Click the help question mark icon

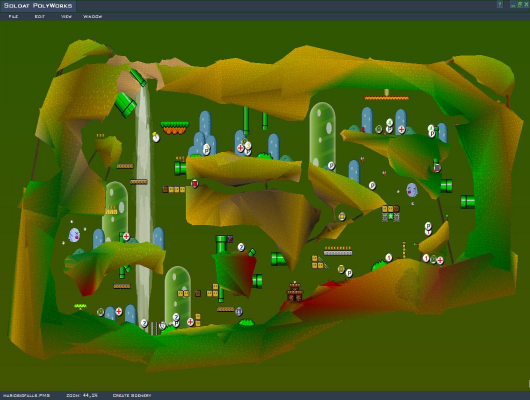500,4
